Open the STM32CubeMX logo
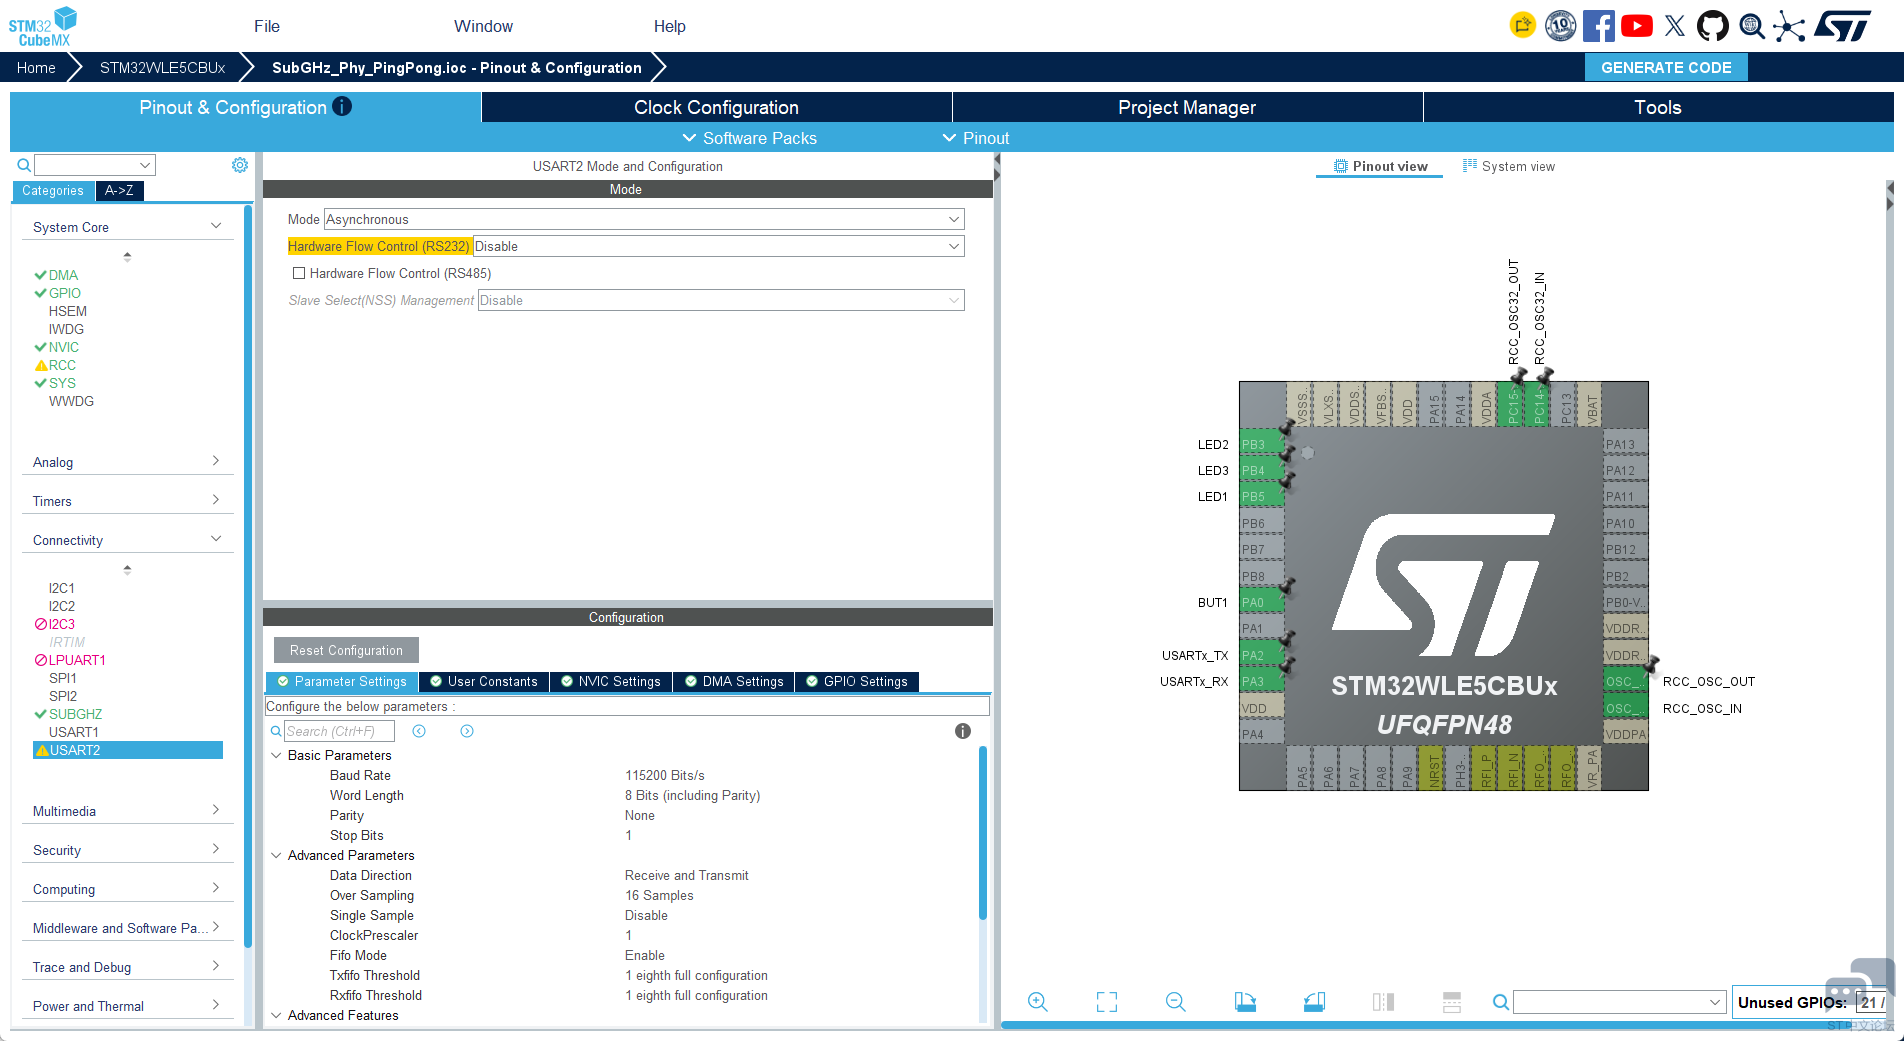Viewport: 1904px width, 1041px height. coord(43,26)
